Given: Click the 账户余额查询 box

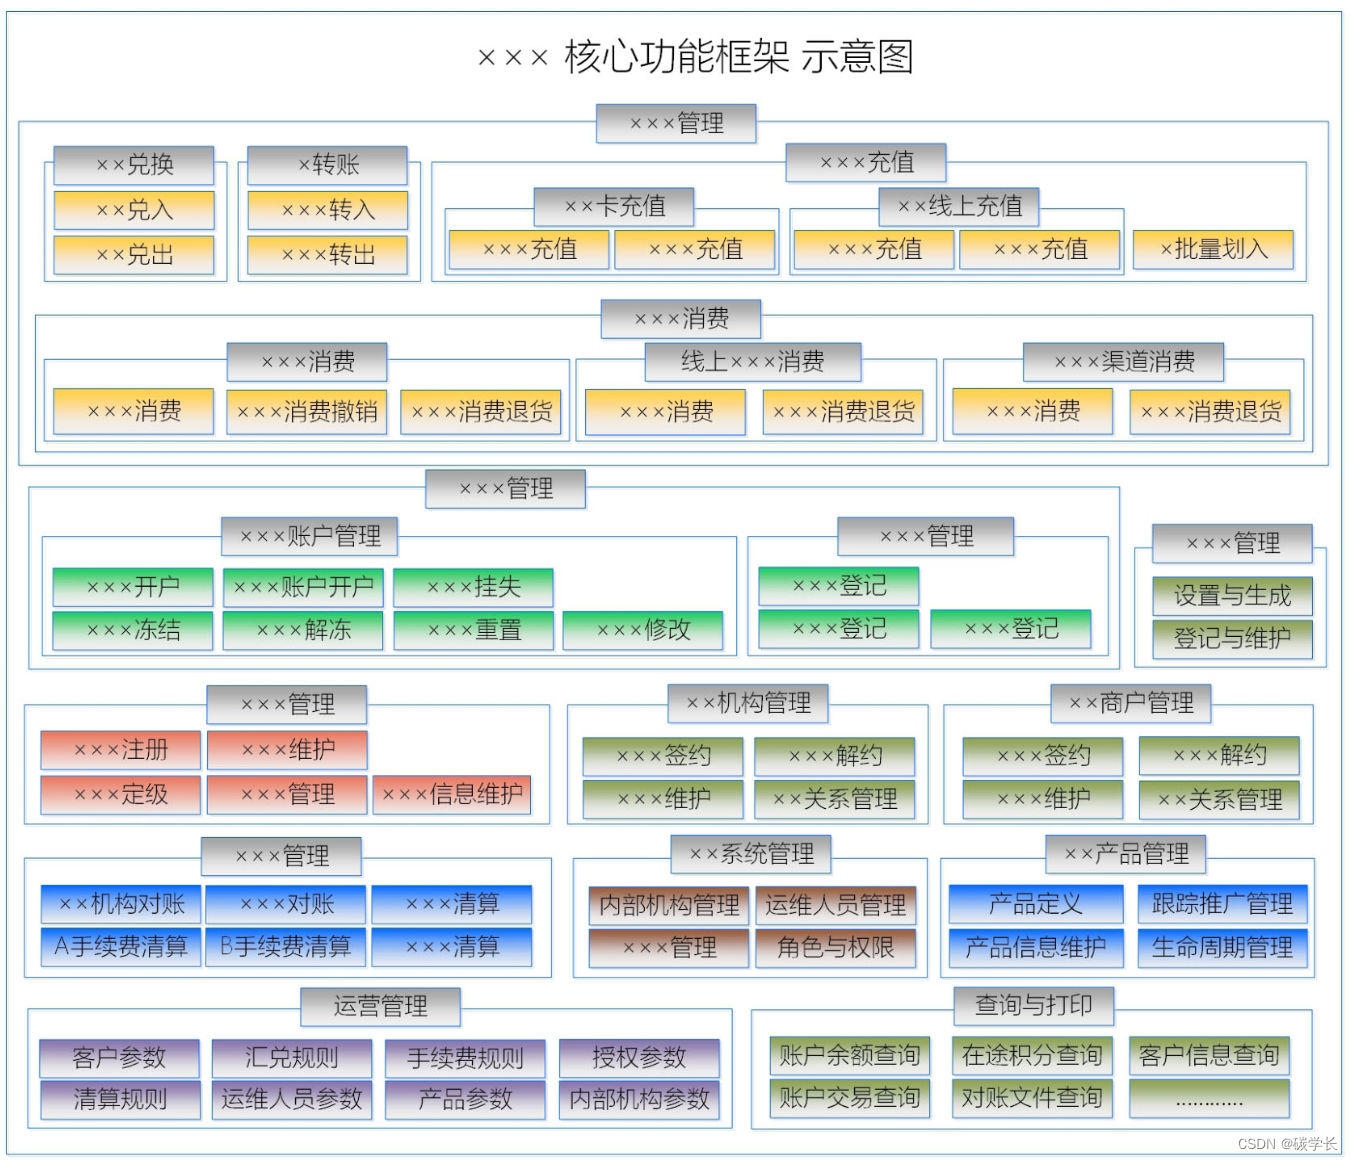Looking at the screenshot, I should [850, 1056].
